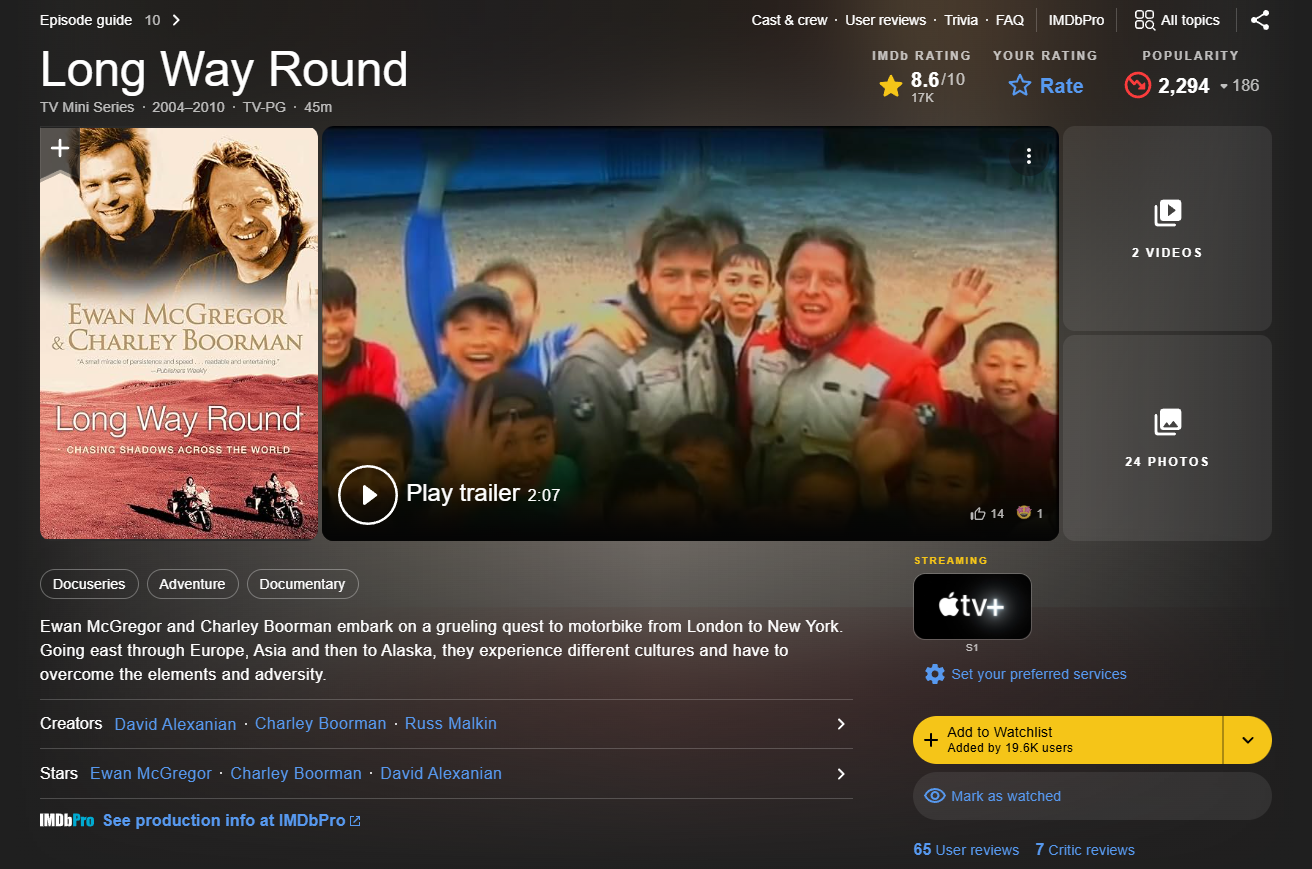1312x869 pixels.
Task: Click the blue Rate star icon
Action: click(x=1020, y=86)
